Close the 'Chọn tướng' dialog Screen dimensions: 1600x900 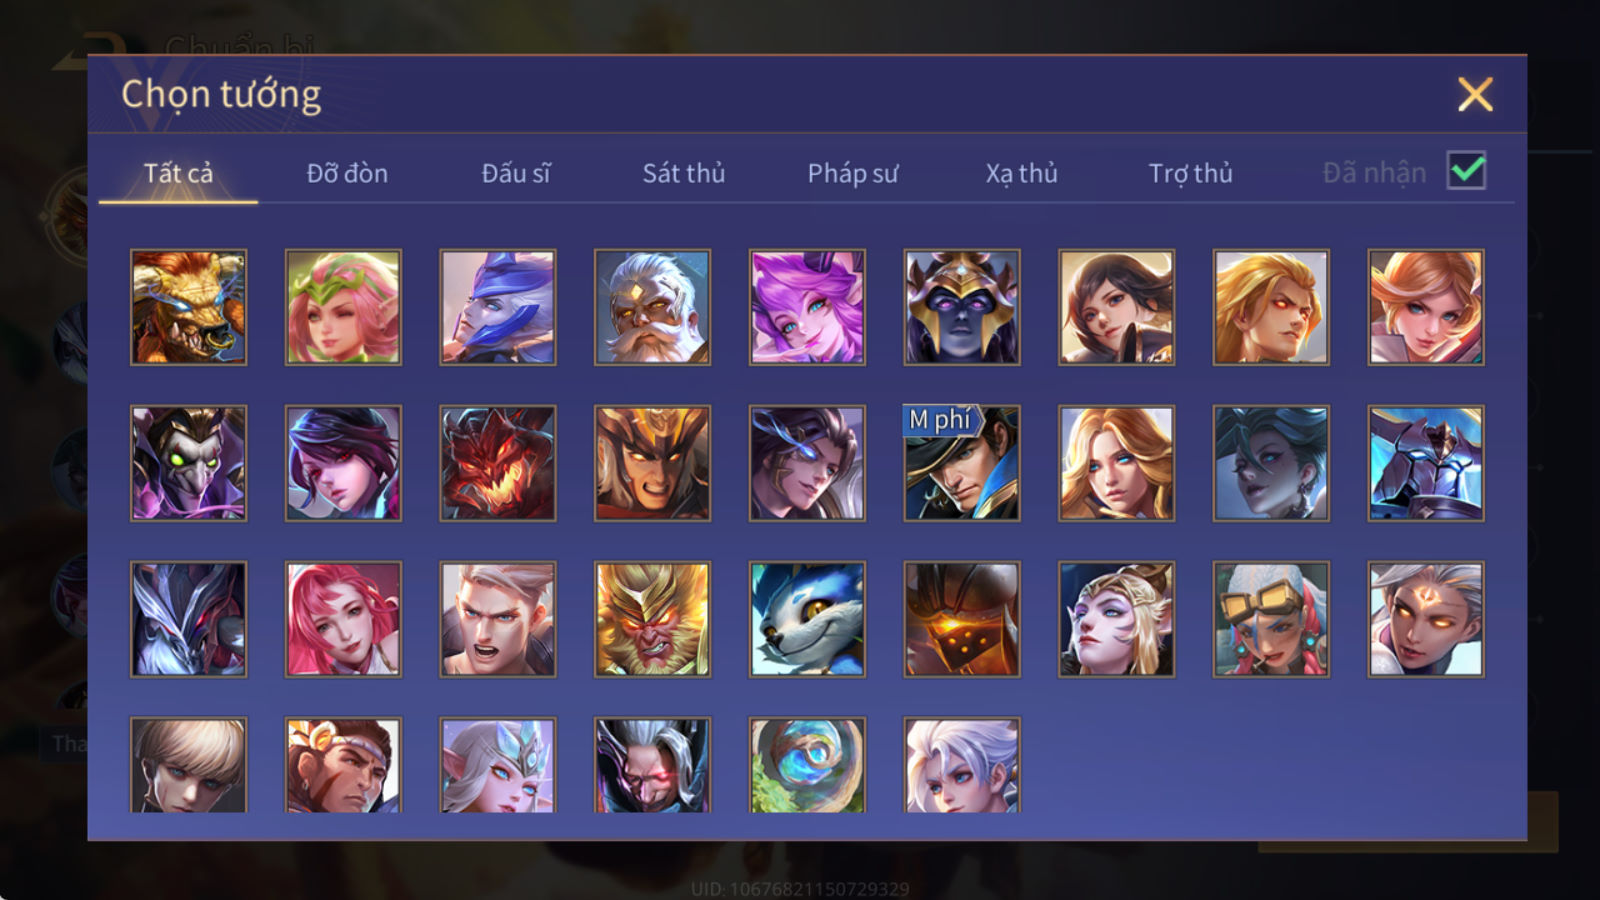[1475, 94]
